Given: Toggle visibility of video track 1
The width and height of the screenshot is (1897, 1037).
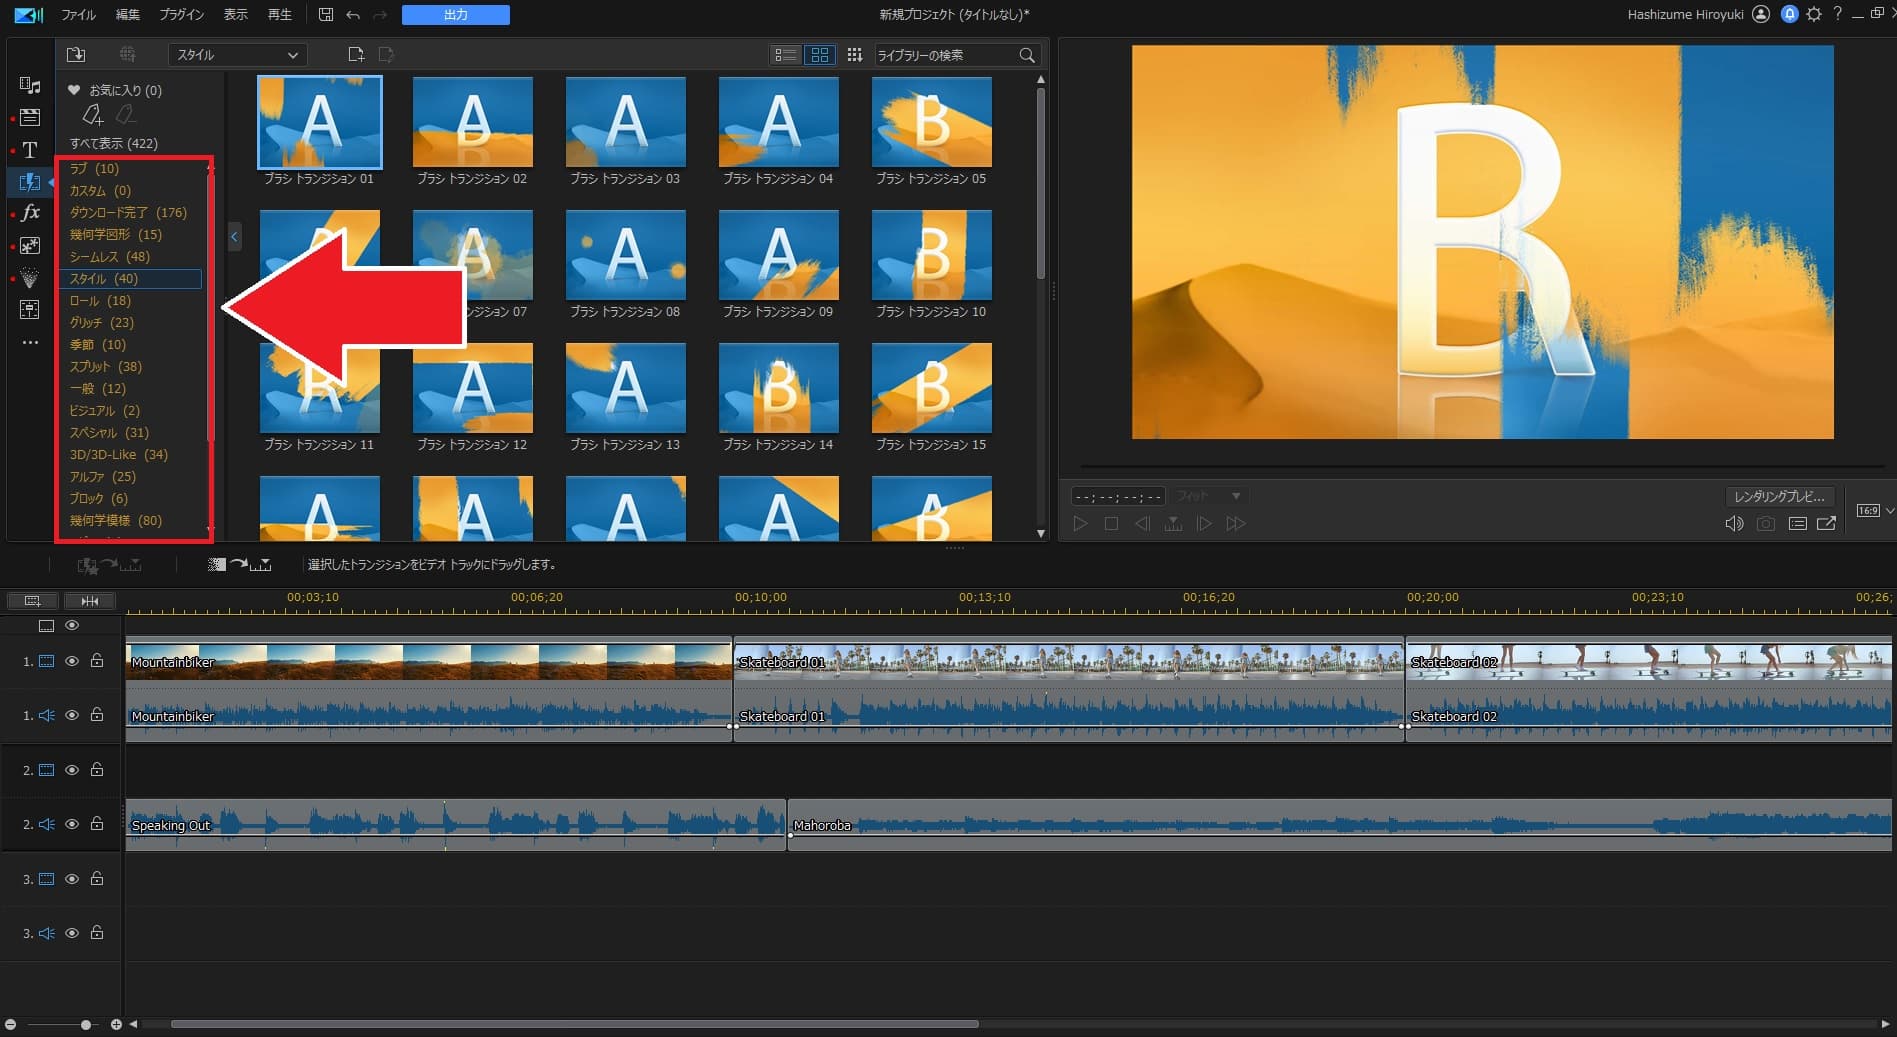Looking at the screenshot, I should pos(72,661).
